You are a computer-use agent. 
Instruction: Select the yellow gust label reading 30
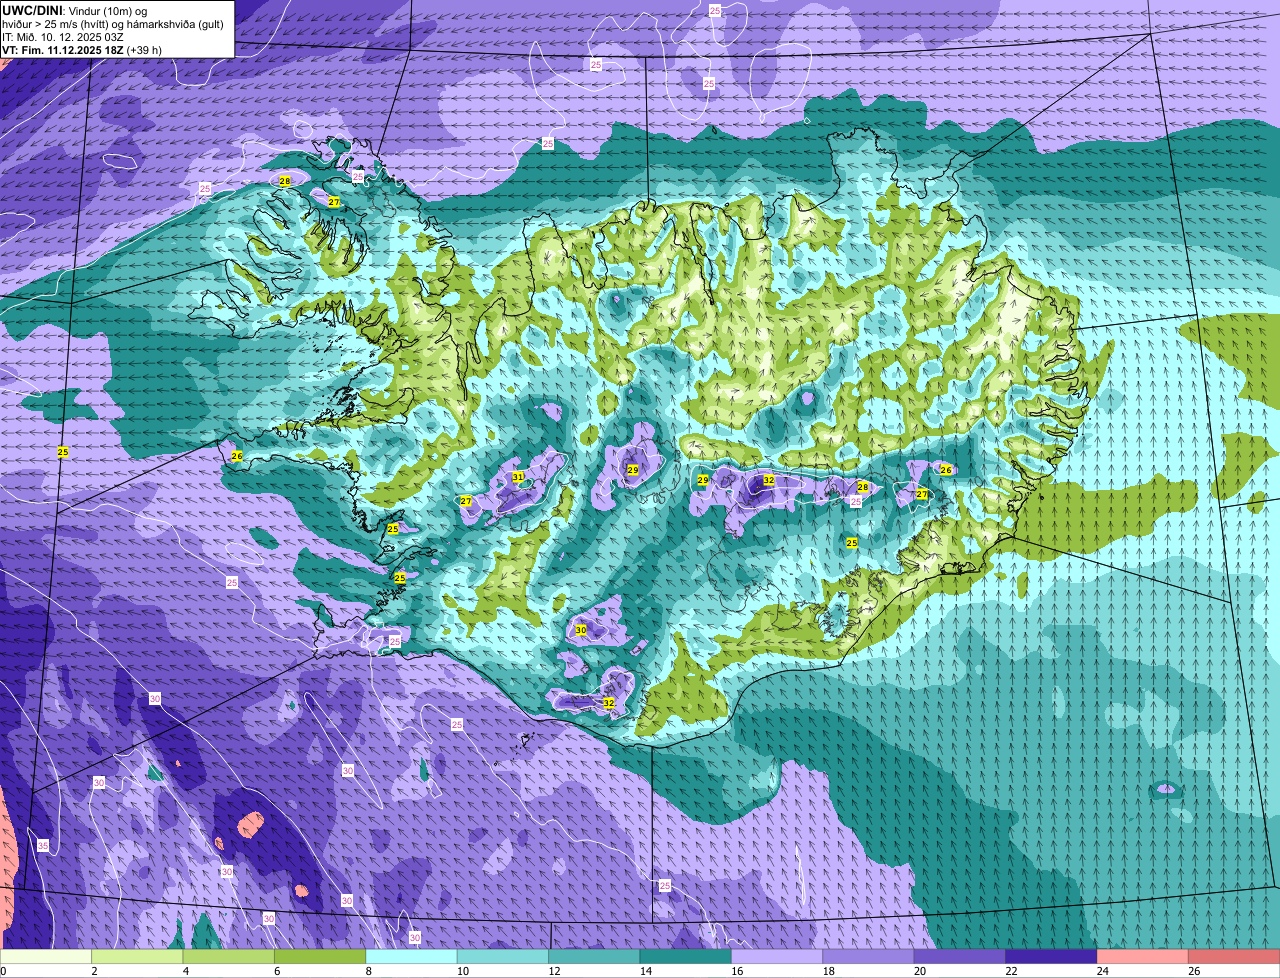pyautogui.click(x=581, y=630)
